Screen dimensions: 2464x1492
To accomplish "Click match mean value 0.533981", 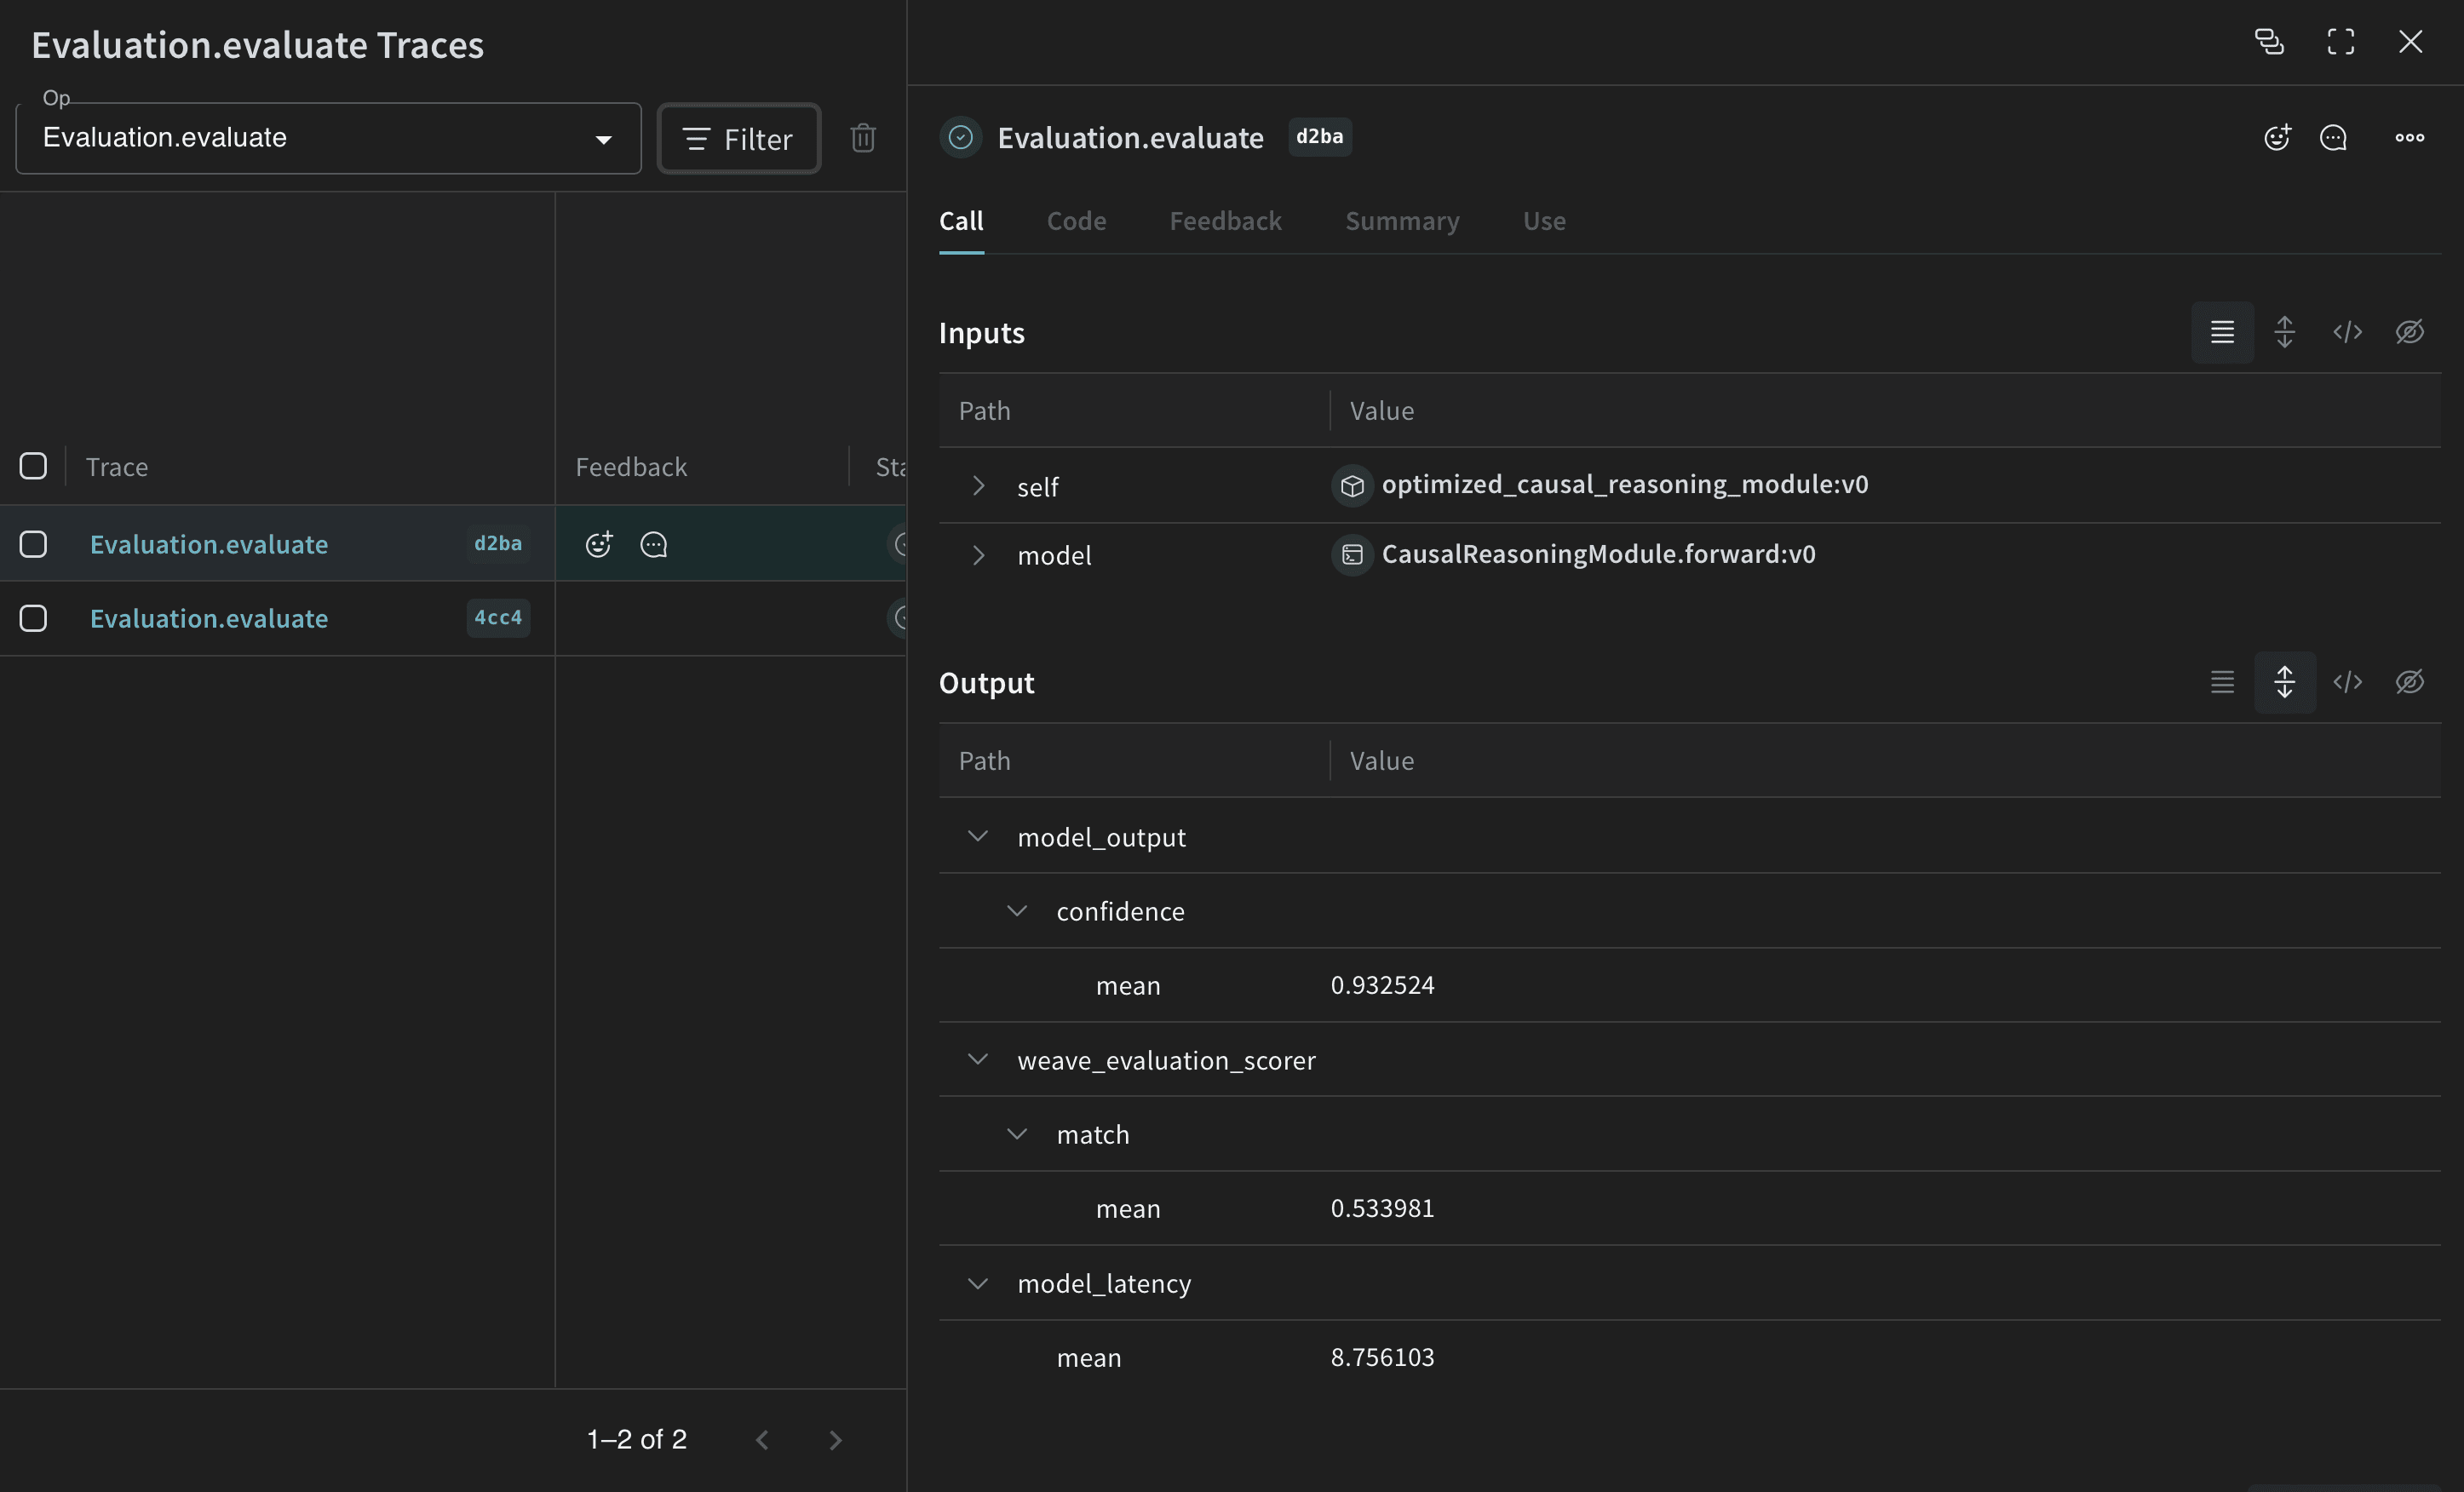I will click(1382, 1208).
